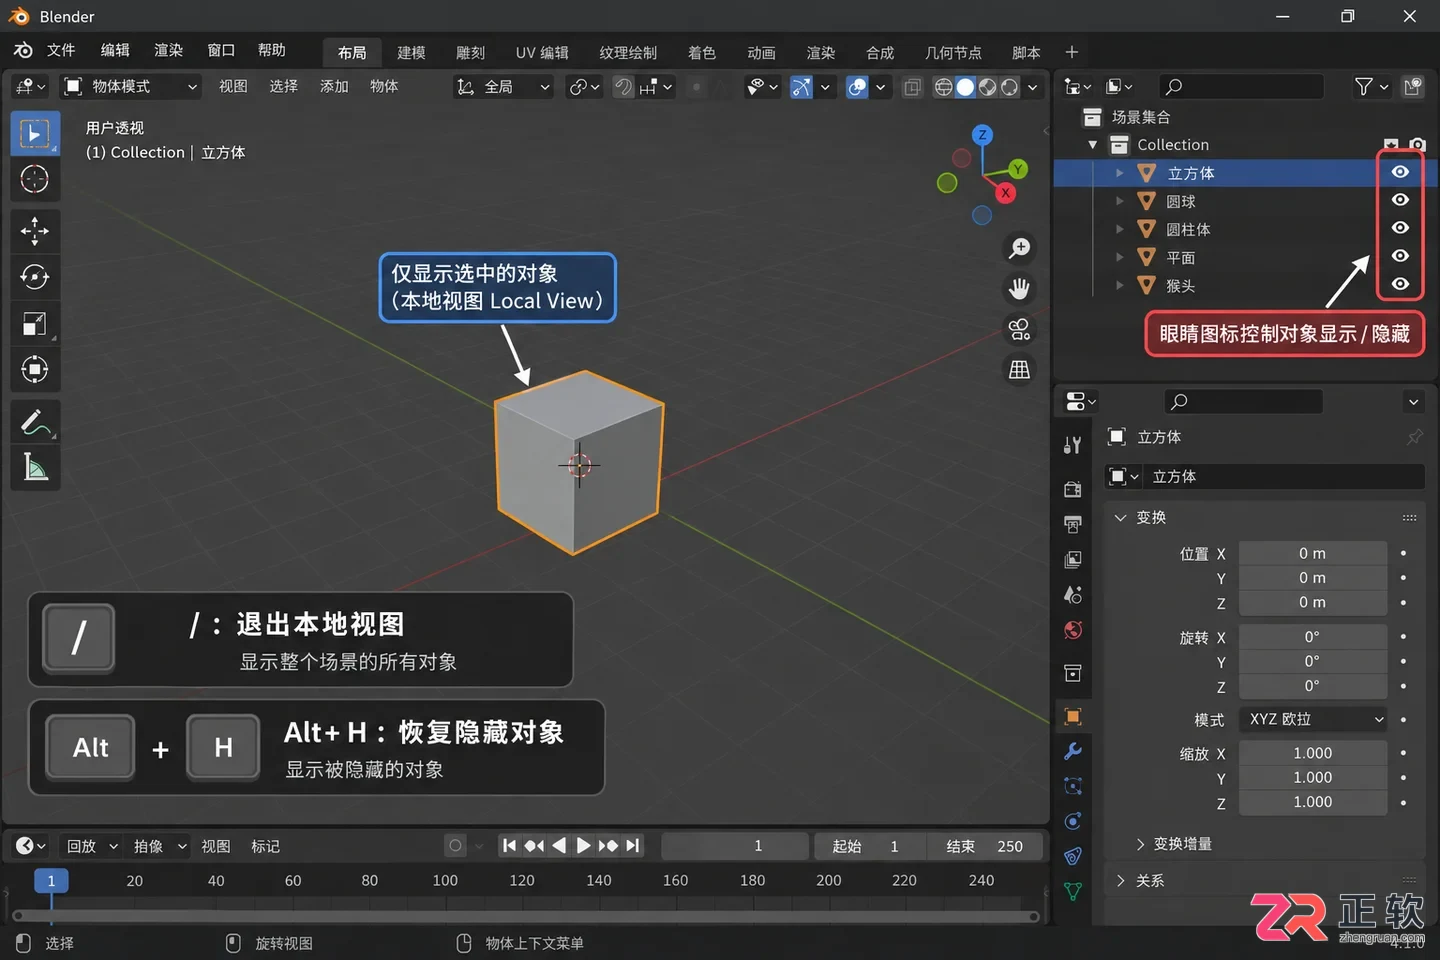Select the Transform tool
The image size is (1440, 960).
(35, 370)
